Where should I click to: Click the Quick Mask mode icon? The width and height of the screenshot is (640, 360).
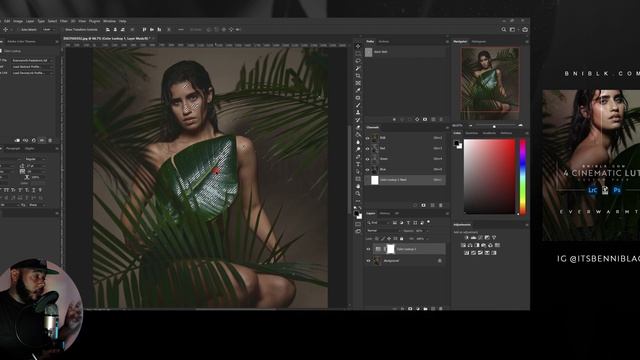(358, 224)
